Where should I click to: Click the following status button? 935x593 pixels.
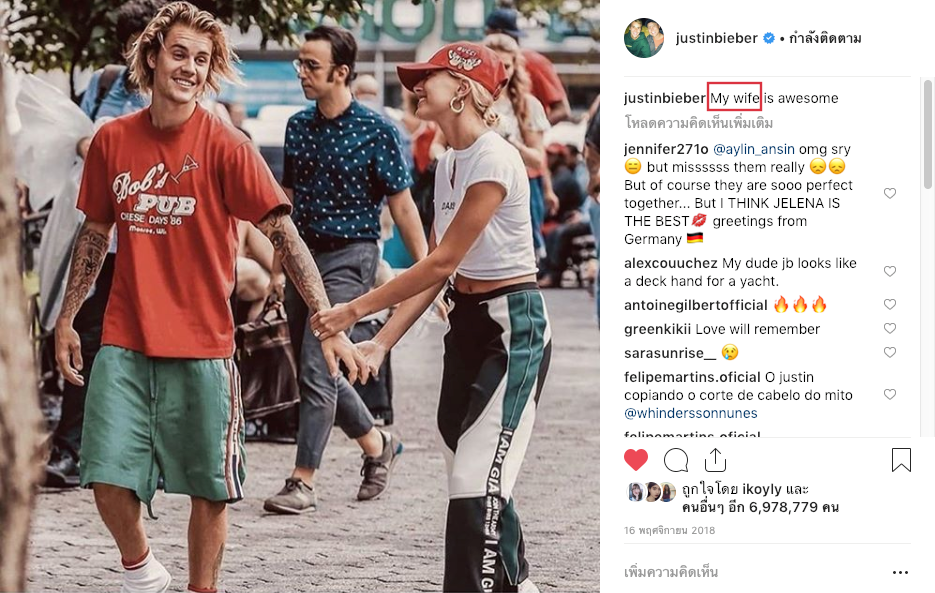[825, 39]
